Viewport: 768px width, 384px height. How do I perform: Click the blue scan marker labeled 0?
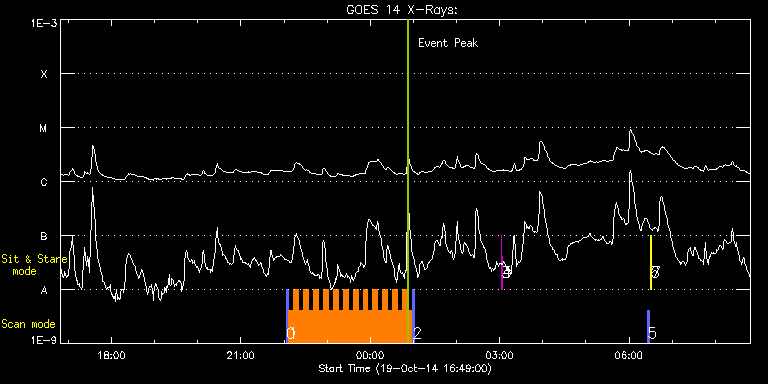pos(288,316)
